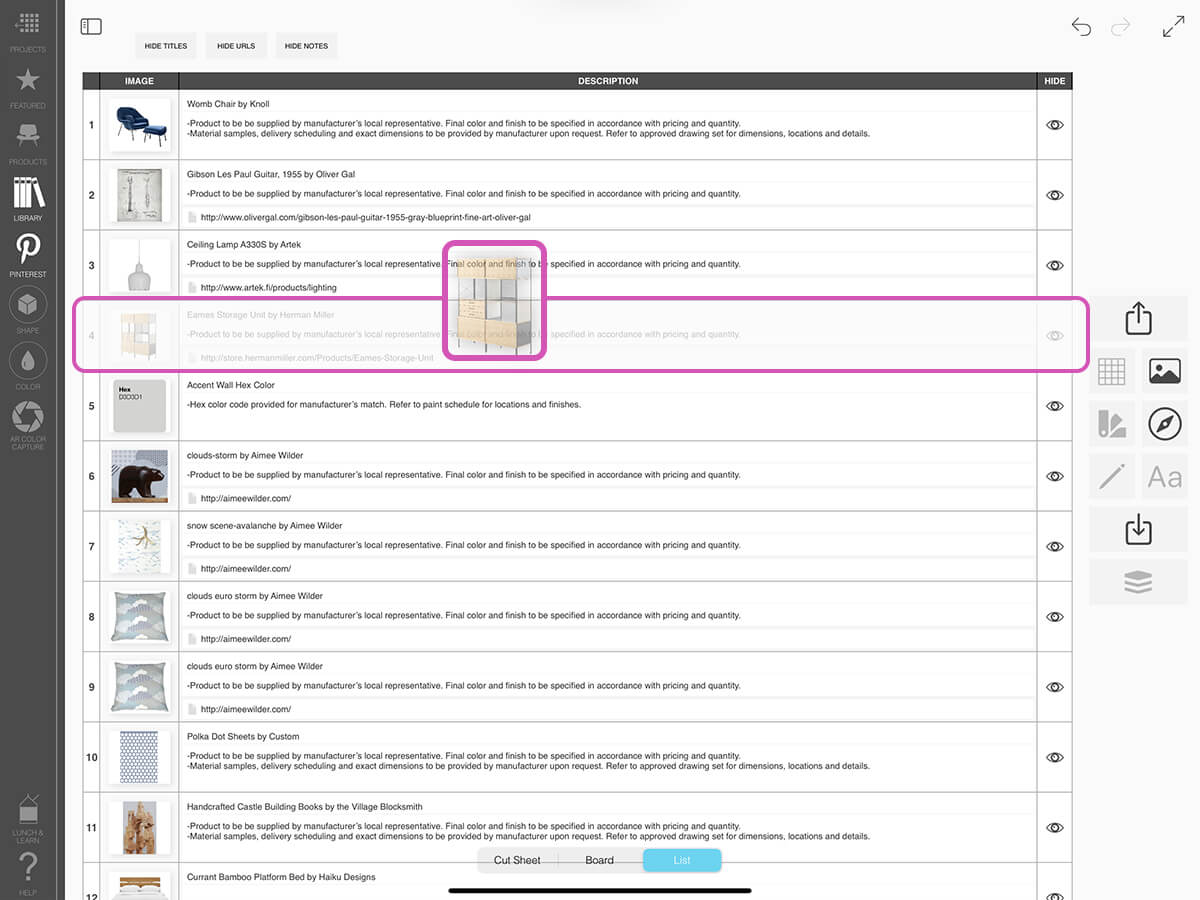This screenshot has width=1200, height=900.
Task: Toggle visibility of Accent Wall Hex Color
Action: [1054, 406]
